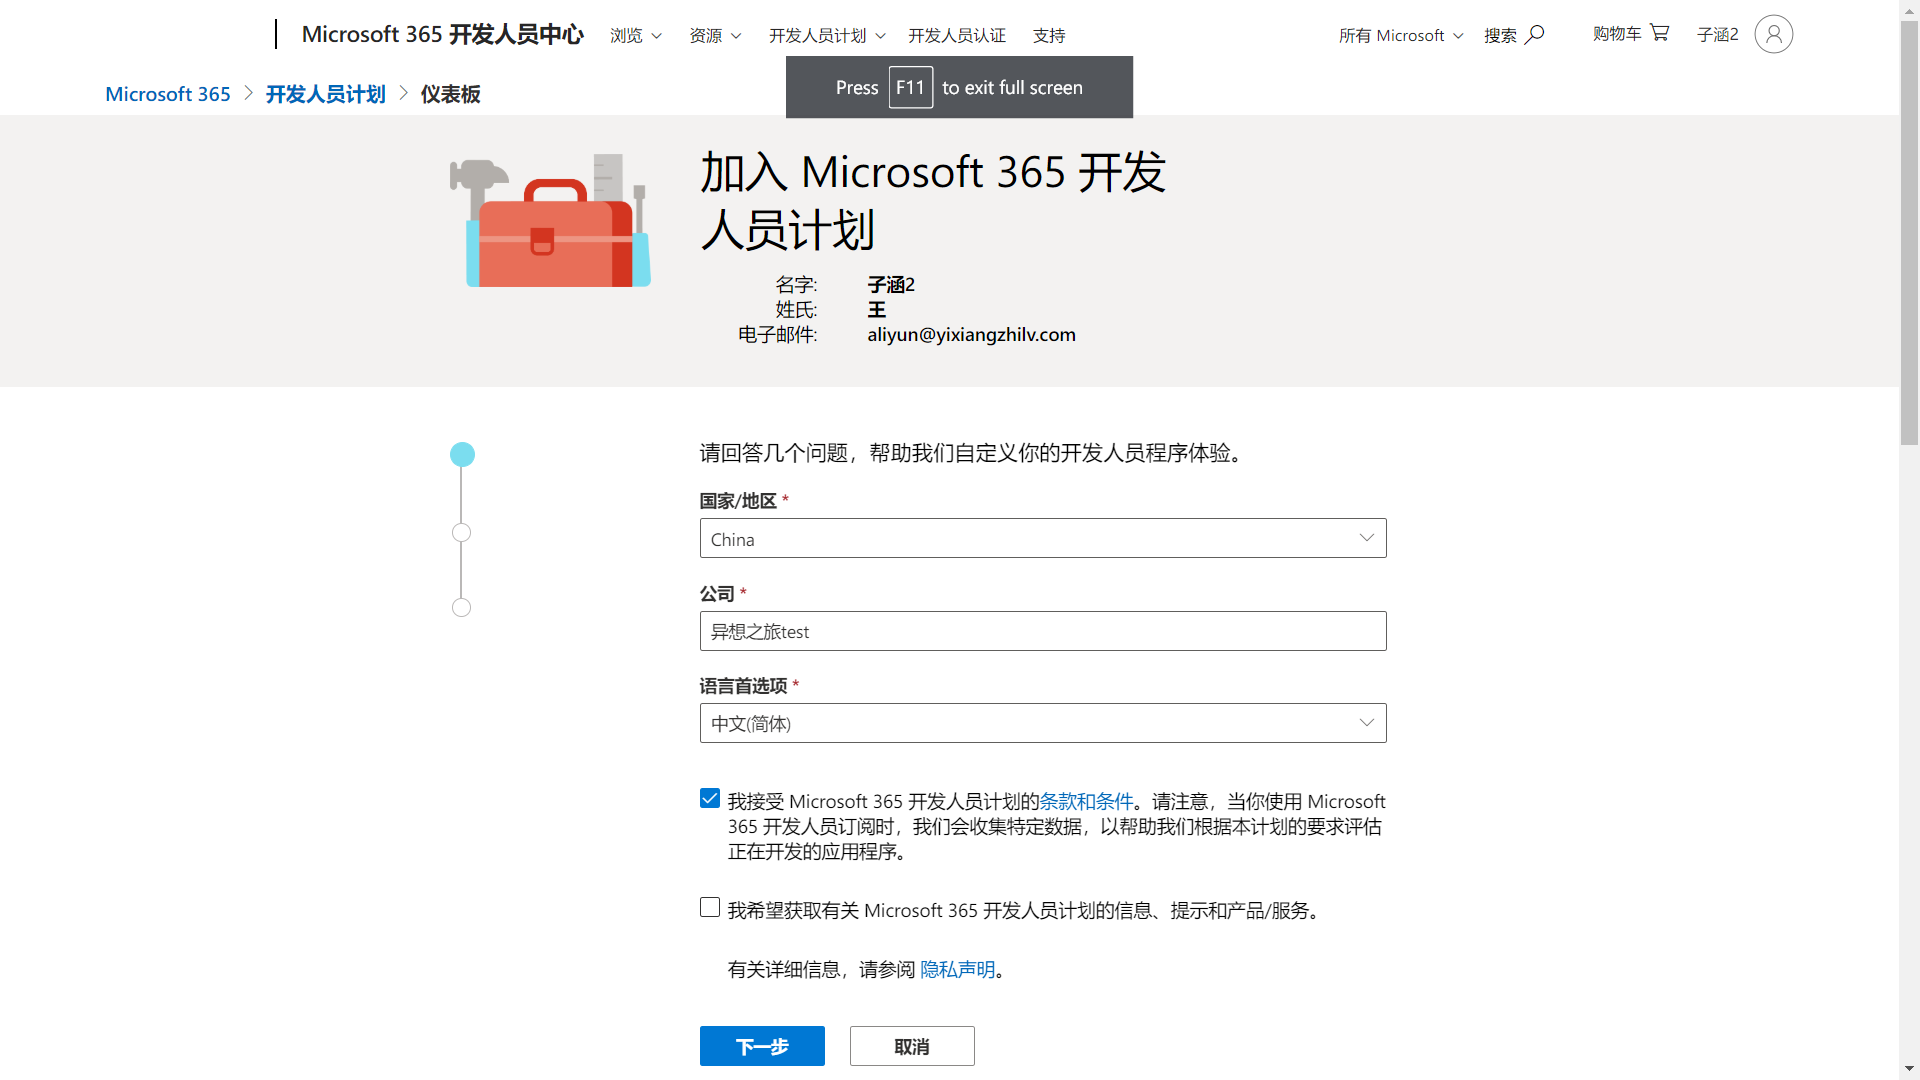Click the 下一步 button
1920x1080 pixels.
coord(762,1046)
